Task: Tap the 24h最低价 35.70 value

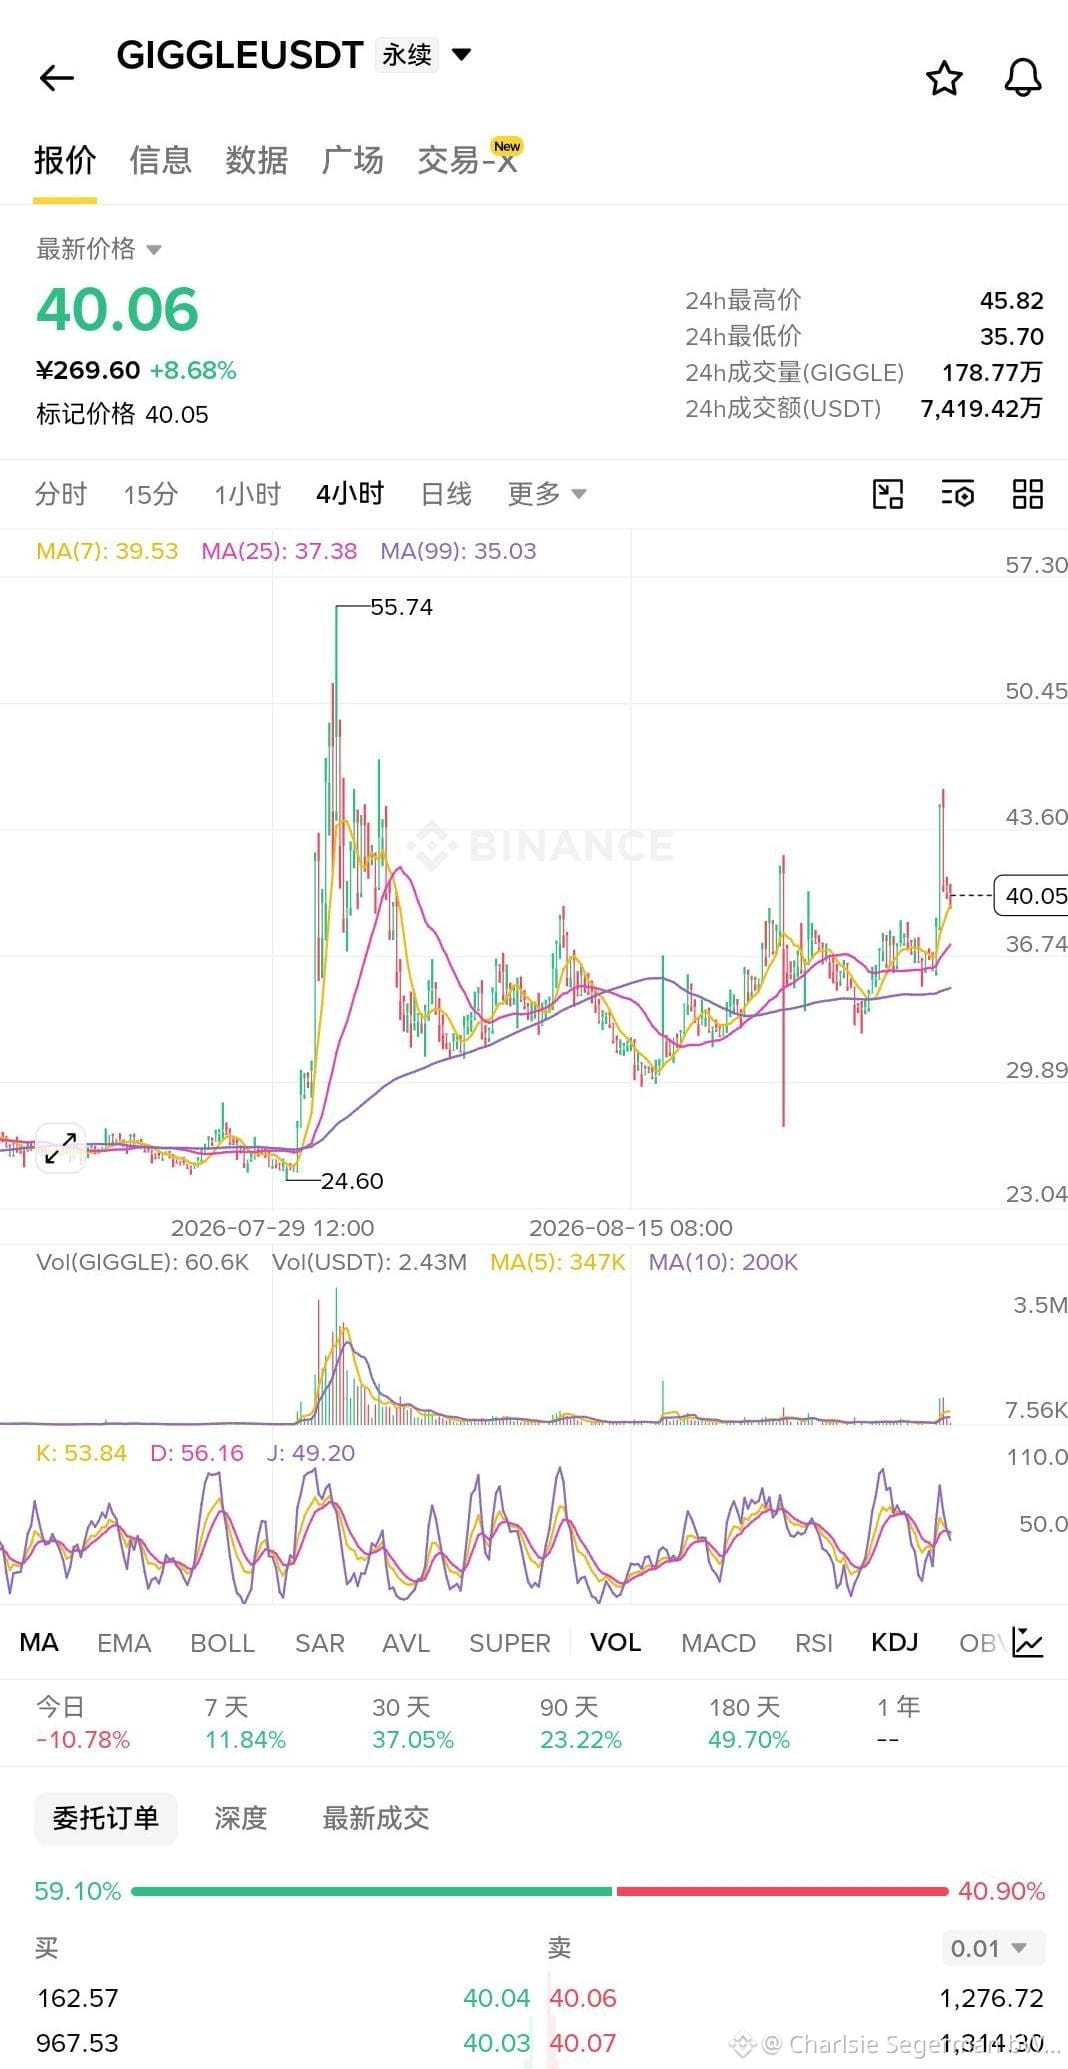Action: click(1012, 337)
